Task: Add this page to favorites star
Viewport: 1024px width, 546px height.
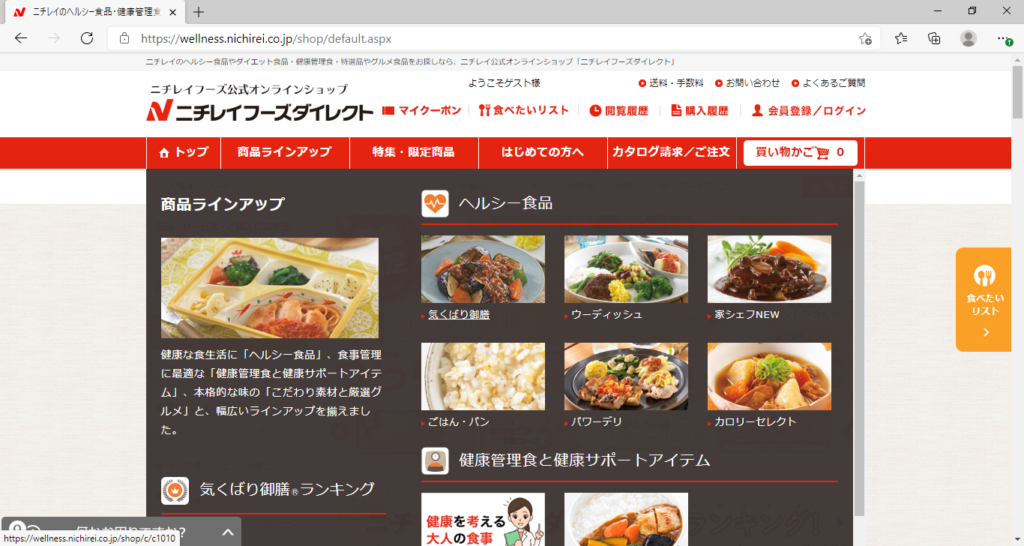Action: [x=865, y=39]
